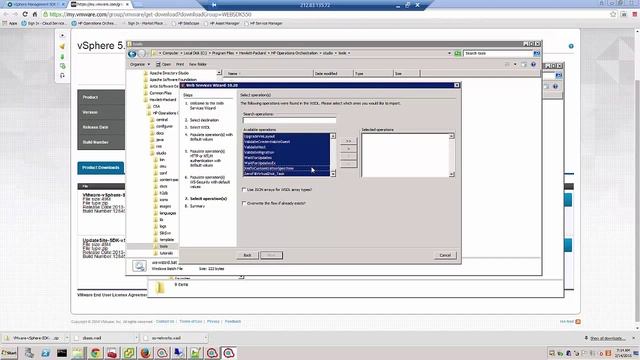Cancel the Web Services Wizard
640x360 pixels.
tap(445, 255)
